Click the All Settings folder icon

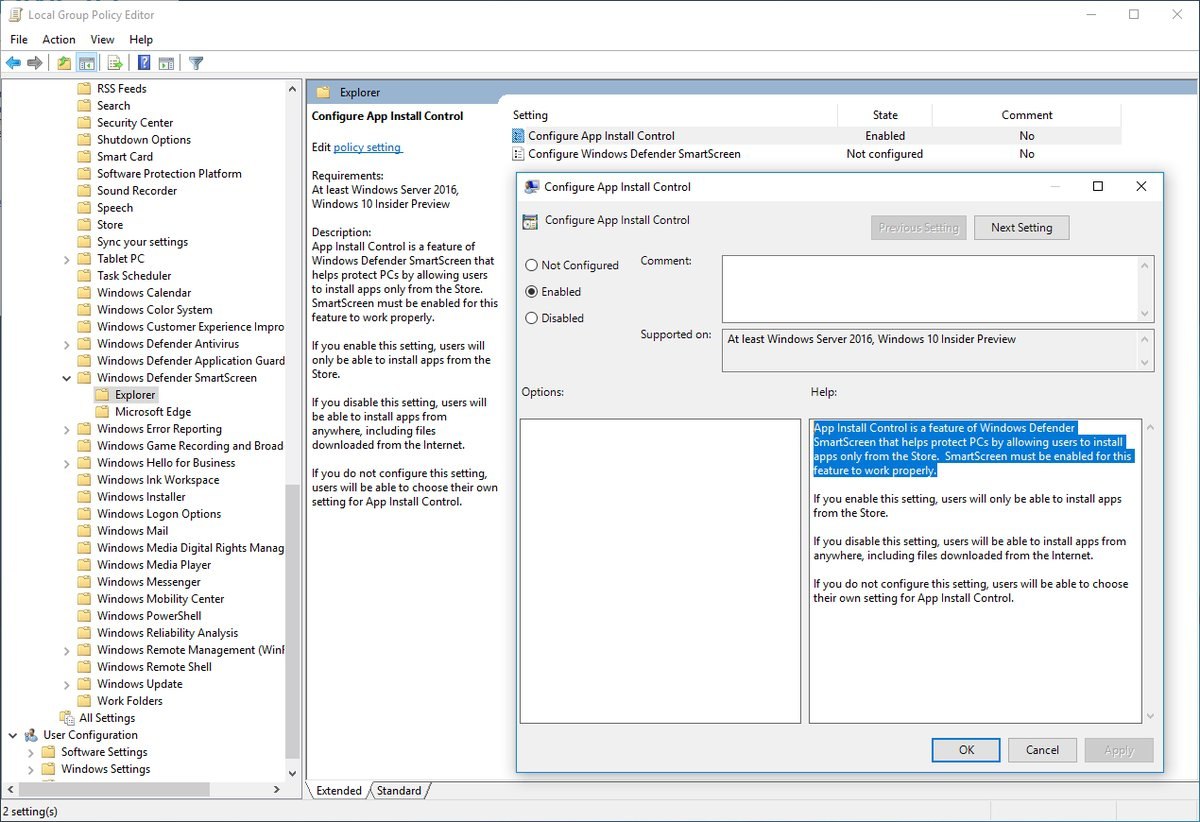click(x=67, y=718)
